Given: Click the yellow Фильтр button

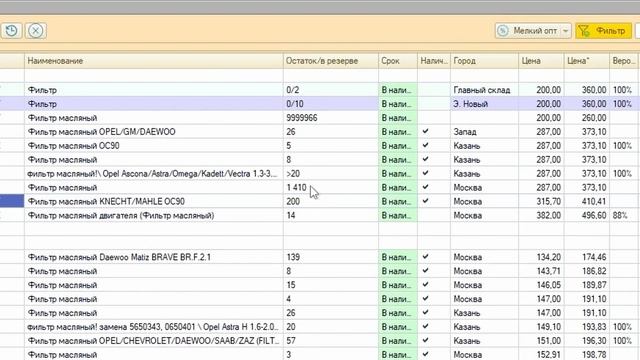Looking at the screenshot, I should tap(603, 31).
